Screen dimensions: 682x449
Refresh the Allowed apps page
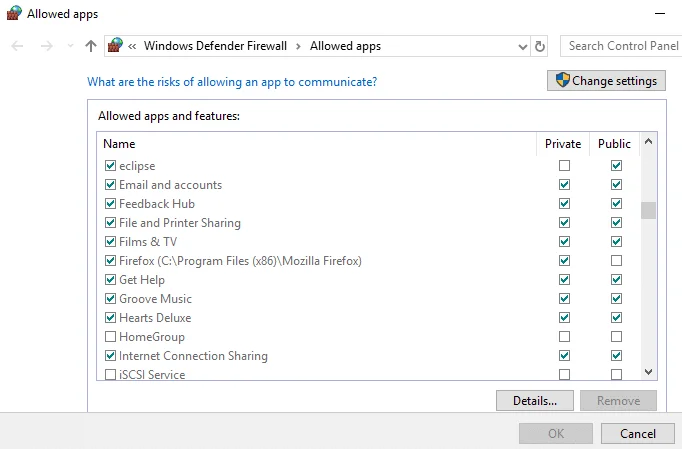(x=539, y=46)
